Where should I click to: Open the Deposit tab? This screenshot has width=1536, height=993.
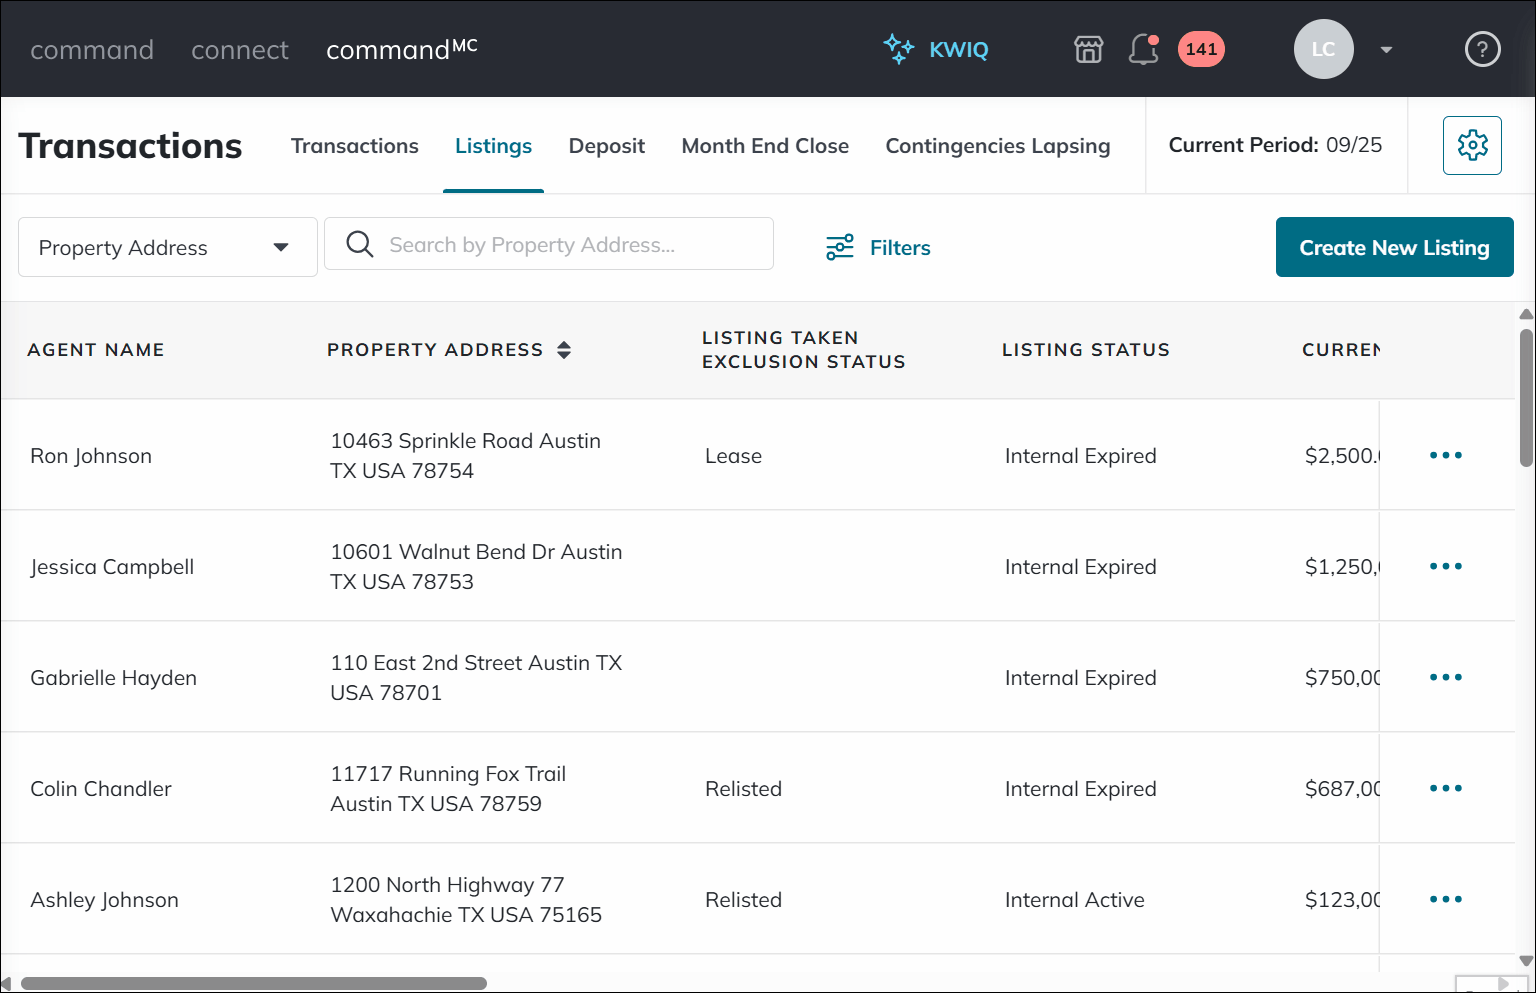607,146
